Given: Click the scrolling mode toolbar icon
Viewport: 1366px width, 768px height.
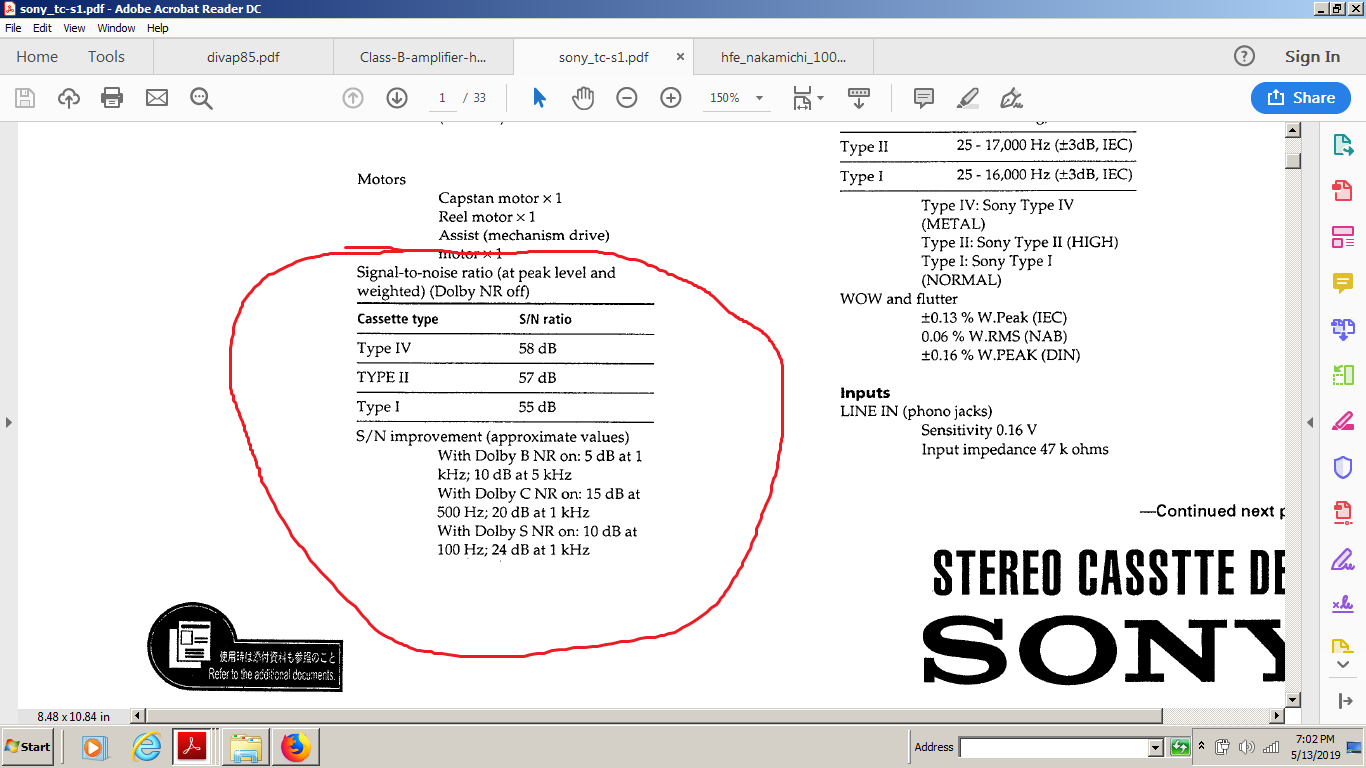Looking at the screenshot, I should pos(858,98).
